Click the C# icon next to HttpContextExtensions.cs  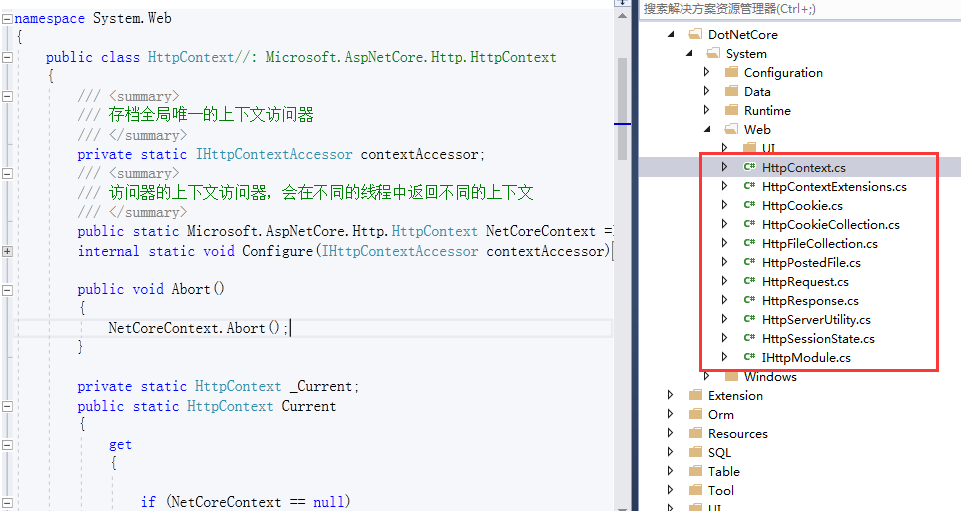[748, 186]
